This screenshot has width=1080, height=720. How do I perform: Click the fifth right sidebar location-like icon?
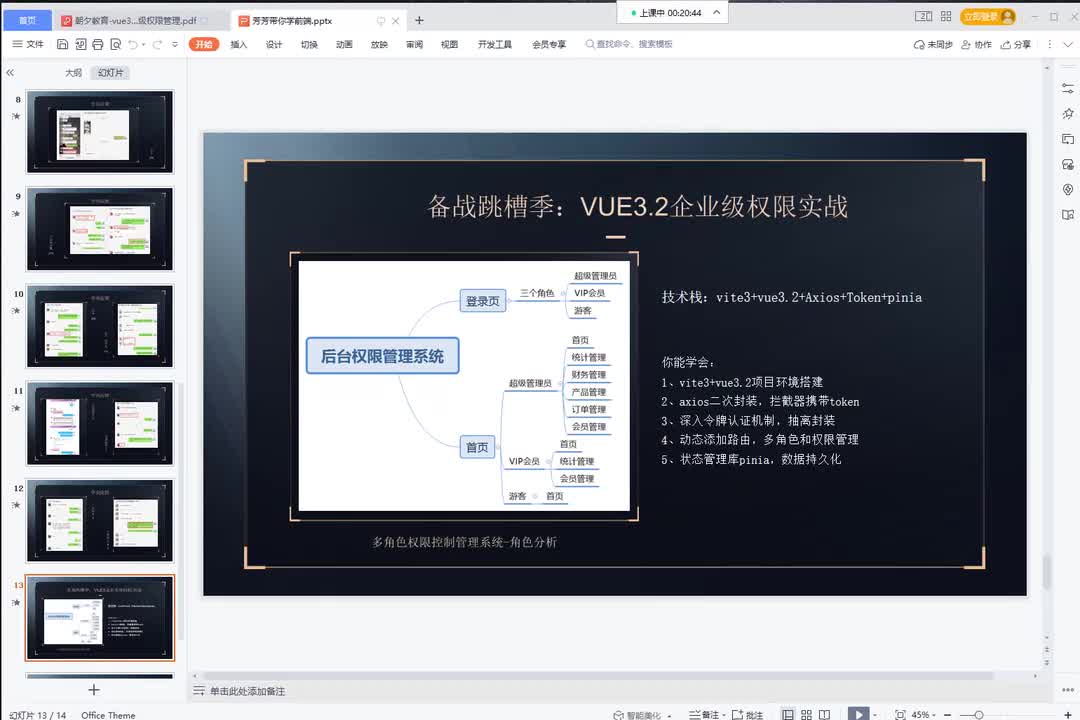coord(1068,189)
